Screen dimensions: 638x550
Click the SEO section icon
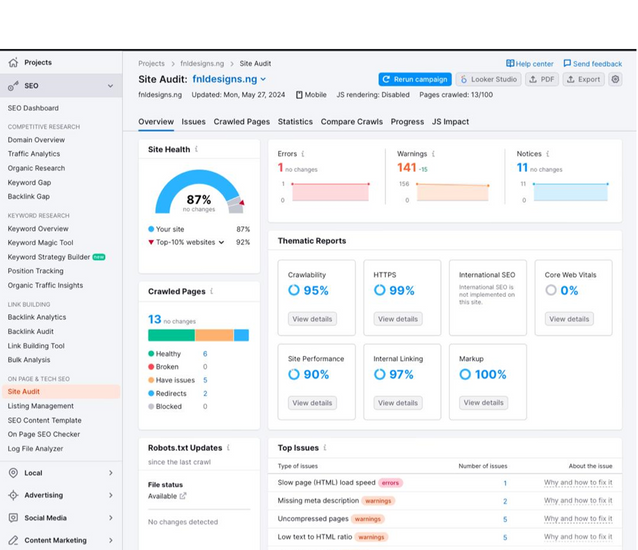[x=13, y=86]
